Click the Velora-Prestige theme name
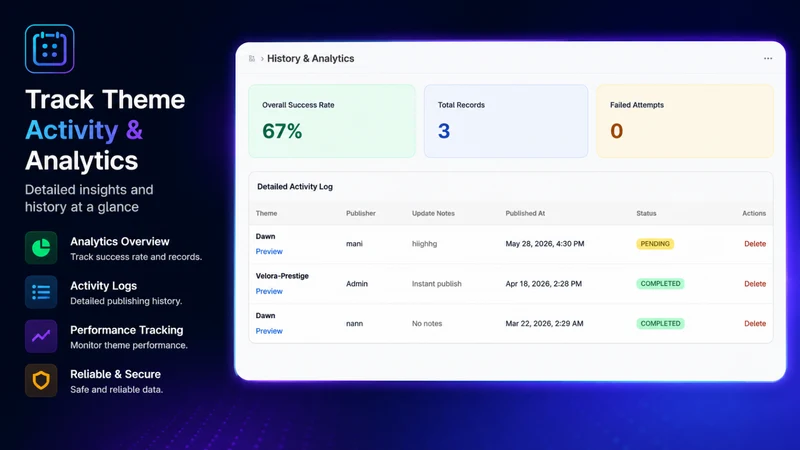Screen dimensions: 800x450 (x=282, y=276)
